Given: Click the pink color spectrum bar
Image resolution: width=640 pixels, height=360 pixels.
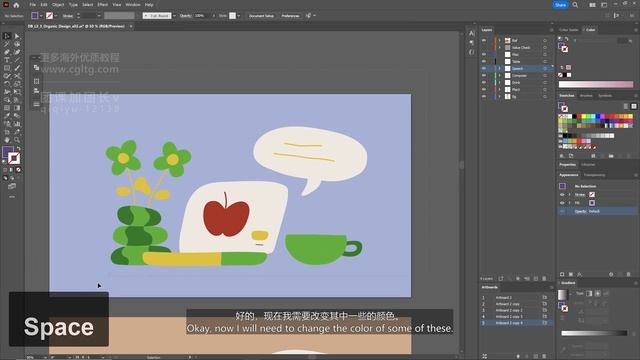Looking at the screenshot, I should (x=596, y=84).
